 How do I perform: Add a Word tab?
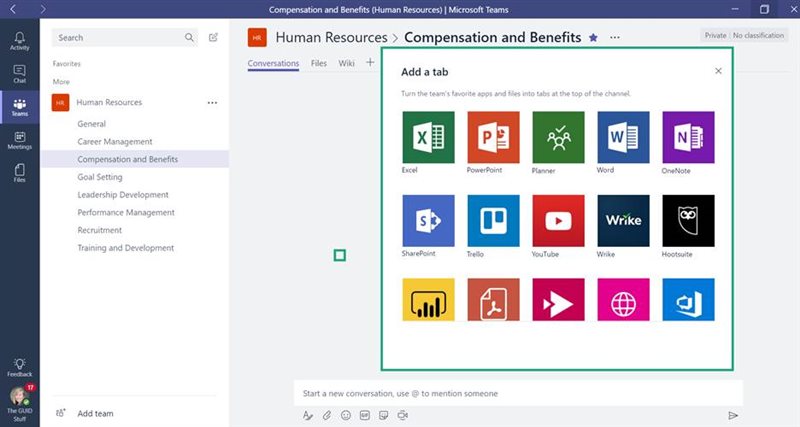(623, 137)
